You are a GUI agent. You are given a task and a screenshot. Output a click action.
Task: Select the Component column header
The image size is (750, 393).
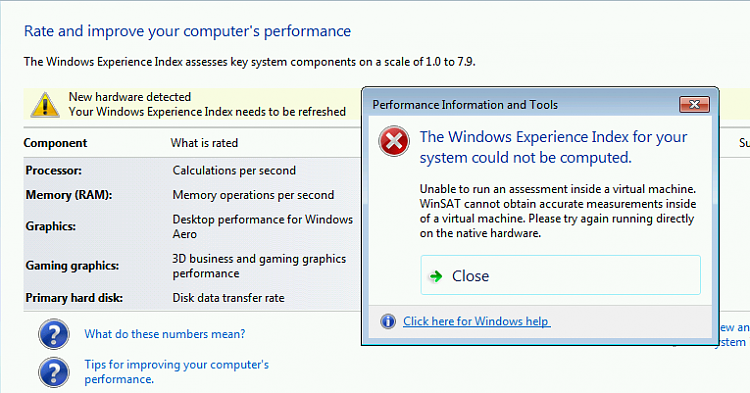coord(55,143)
